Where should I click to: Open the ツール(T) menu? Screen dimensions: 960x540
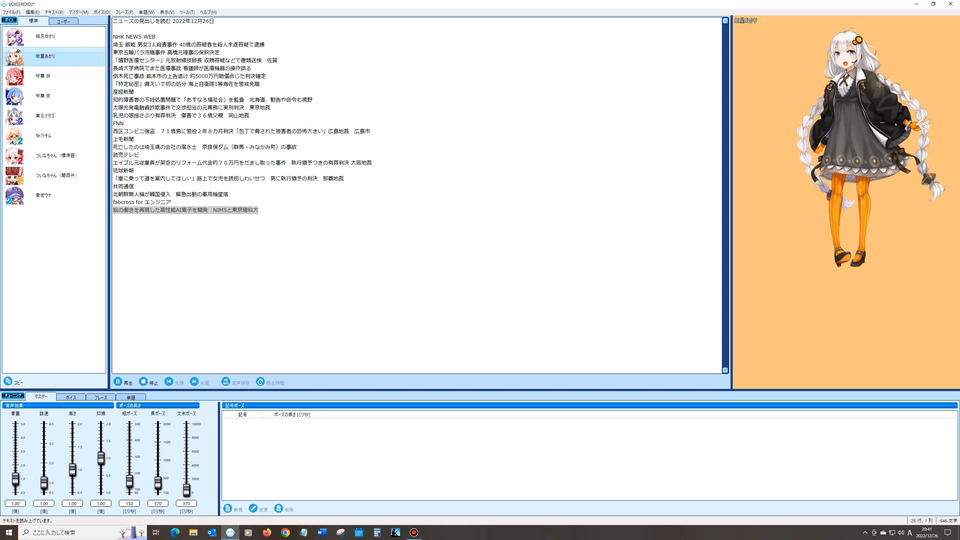tap(187, 12)
